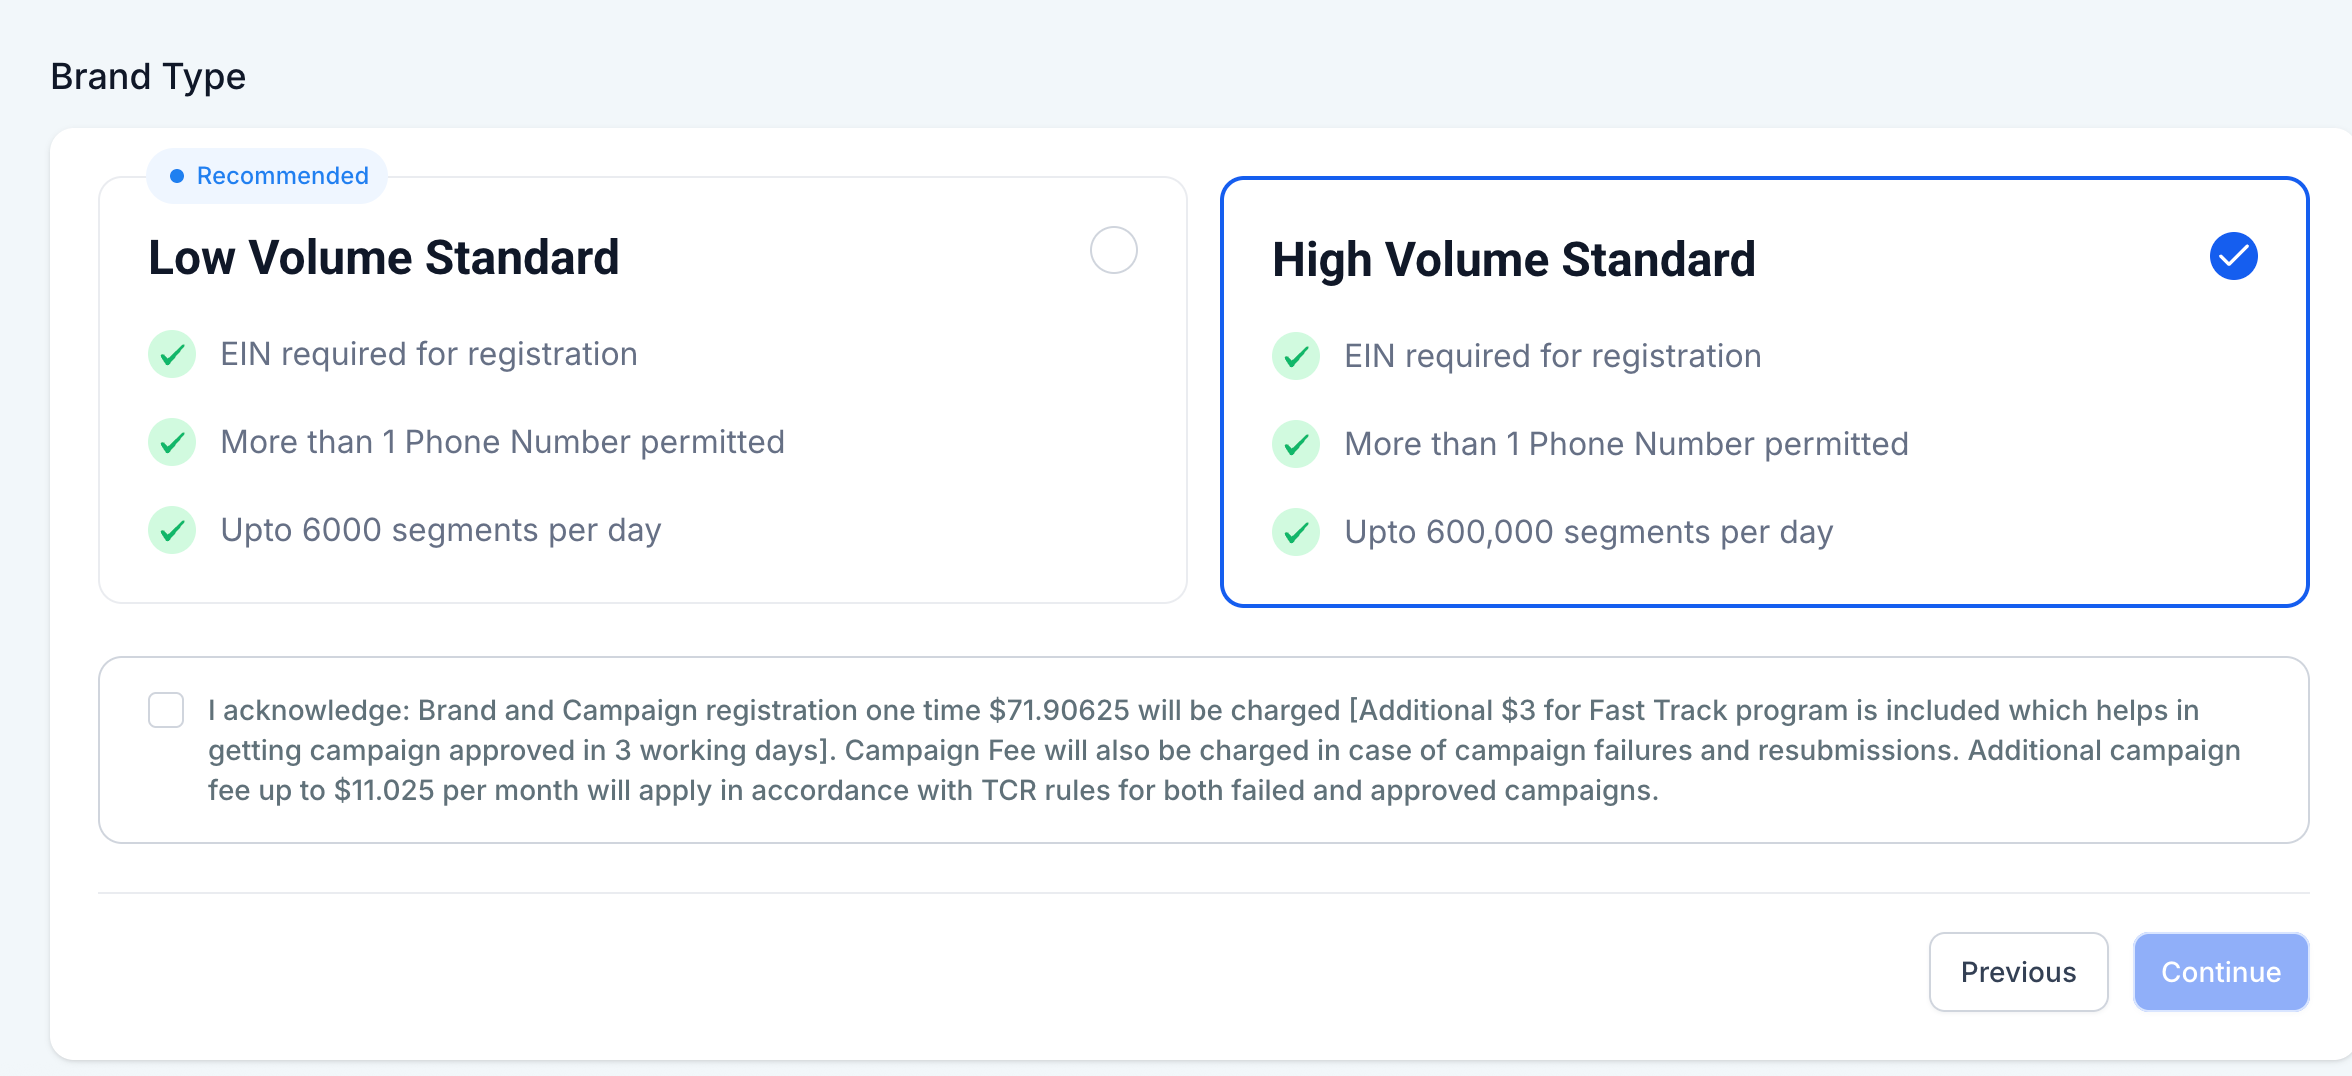
Task: Select the Low Volume Standard radio button
Action: click(x=1113, y=250)
